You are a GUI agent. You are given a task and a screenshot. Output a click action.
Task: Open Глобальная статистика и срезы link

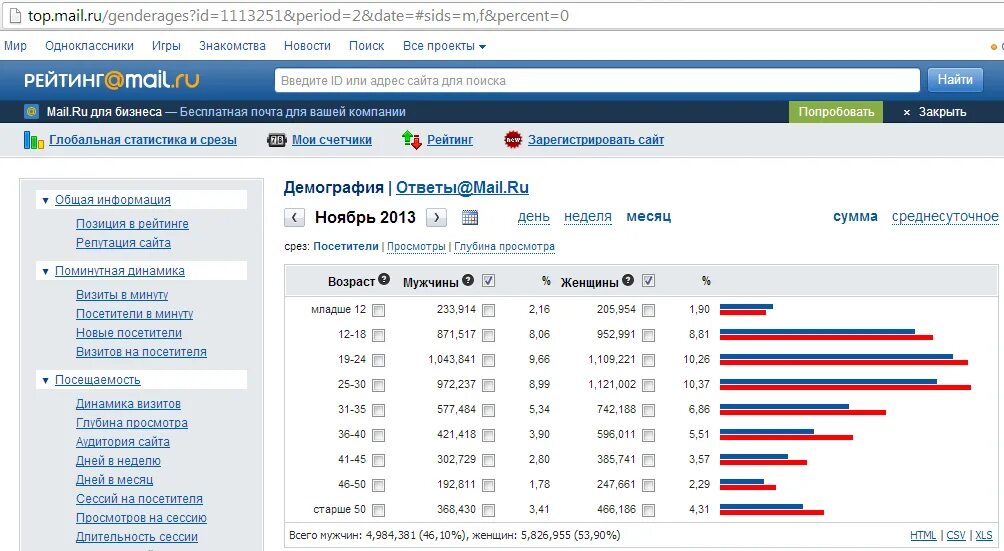(x=143, y=140)
